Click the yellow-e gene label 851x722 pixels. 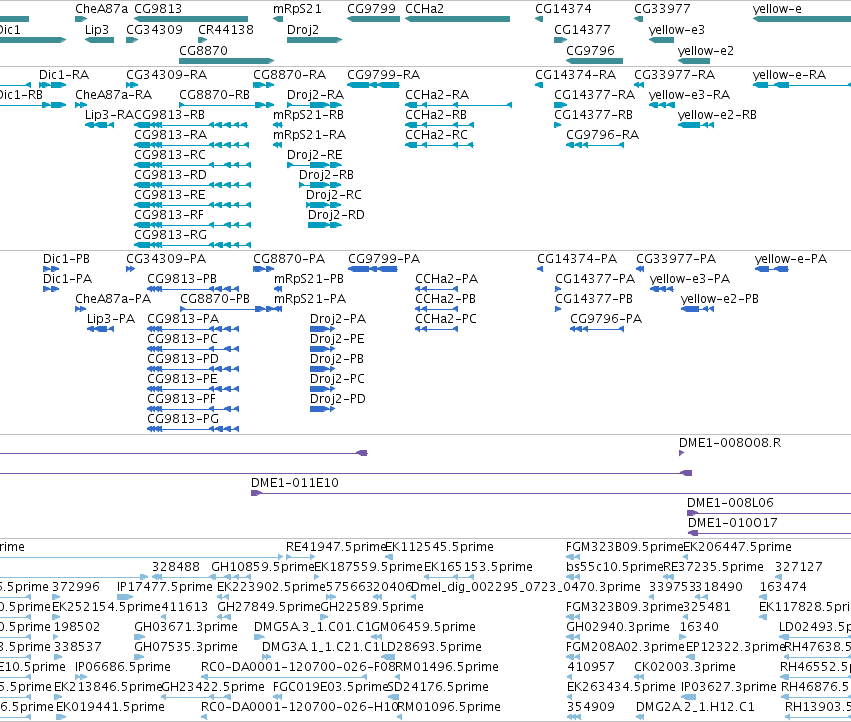coord(777,9)
